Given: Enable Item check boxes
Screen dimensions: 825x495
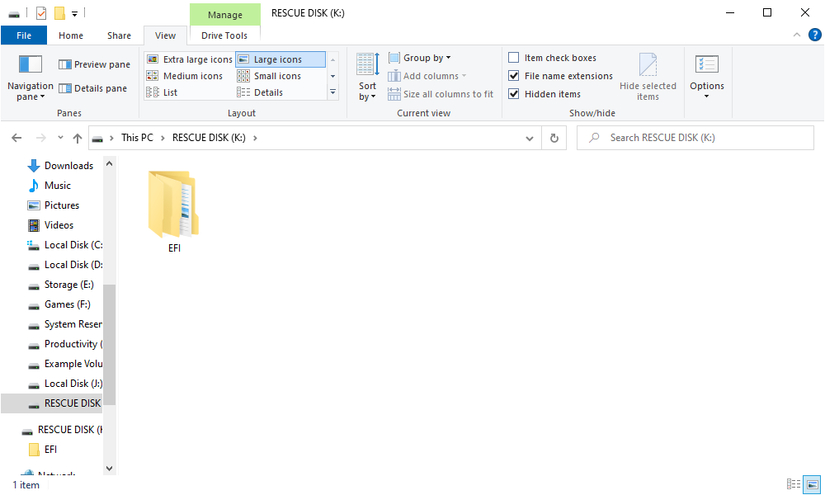Looking at the screenshot, I should (x=552, y=58).
